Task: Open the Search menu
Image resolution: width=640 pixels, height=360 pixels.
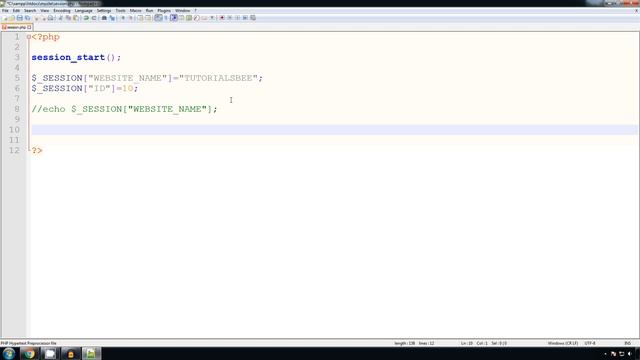Action: tap(30, 11)
